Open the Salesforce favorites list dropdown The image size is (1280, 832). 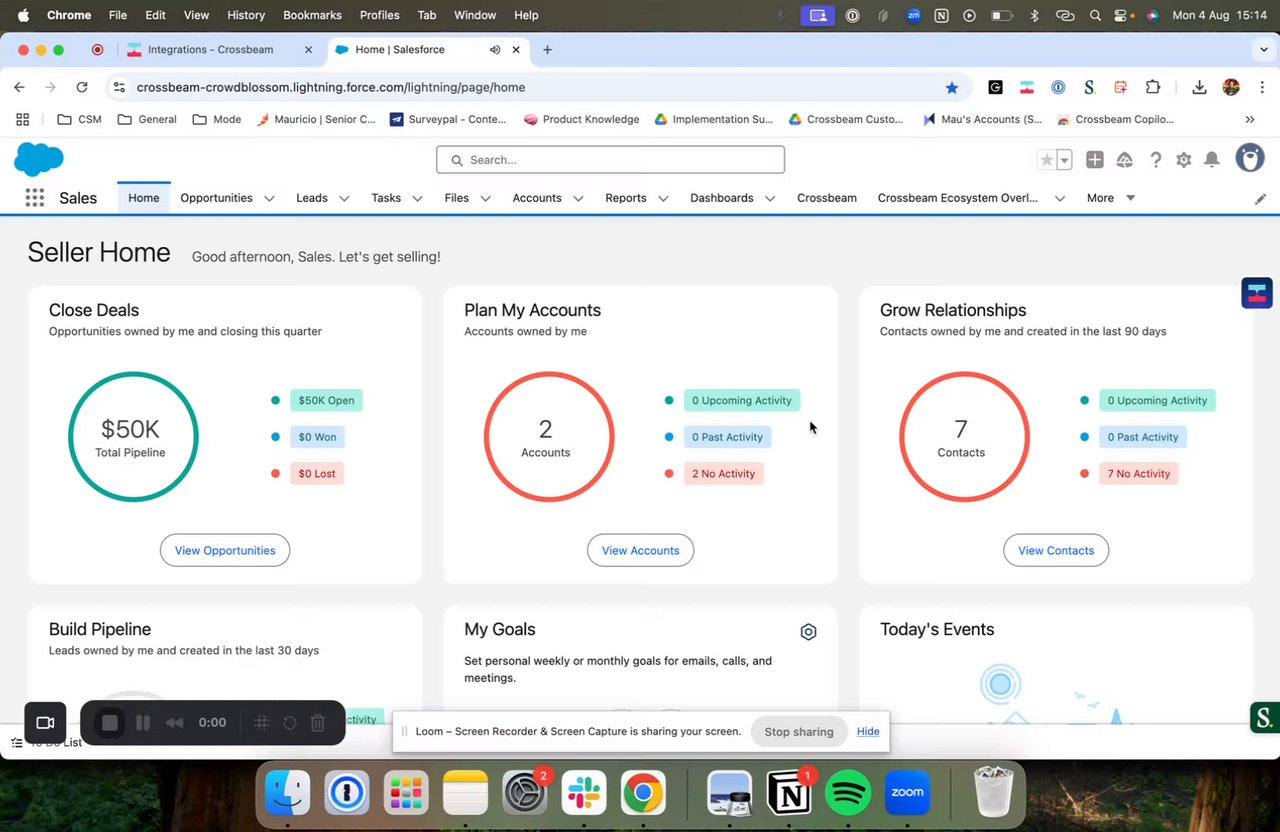(x=1065, y=160)
